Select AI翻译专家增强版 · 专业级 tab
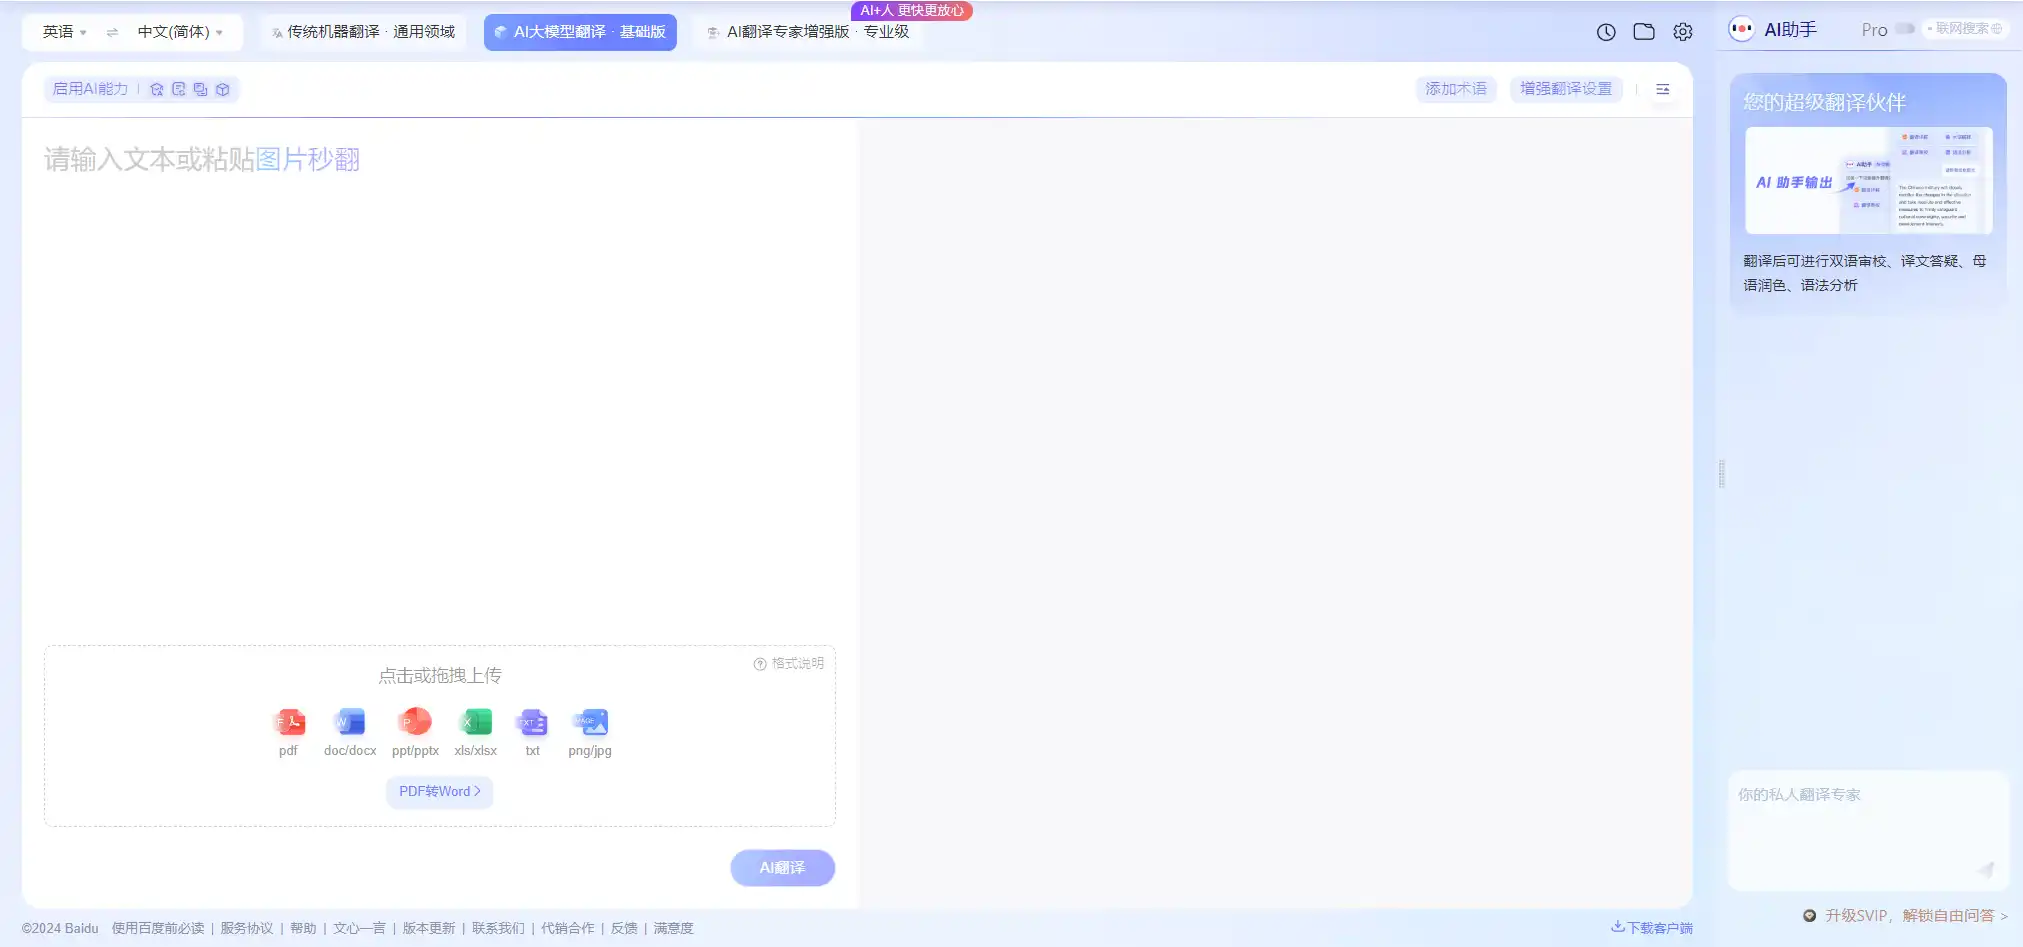2023x947 pixels. (x=808, y=32)
